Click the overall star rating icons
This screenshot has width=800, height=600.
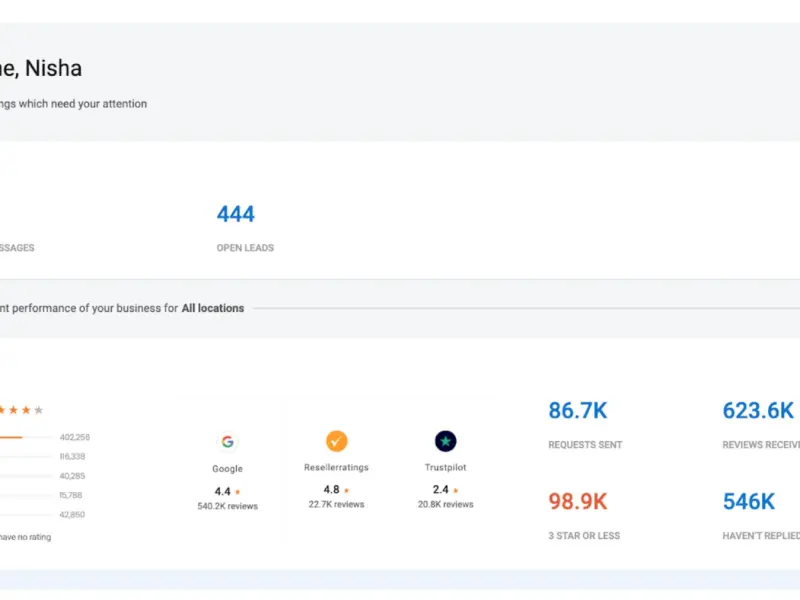pos(20,410)
